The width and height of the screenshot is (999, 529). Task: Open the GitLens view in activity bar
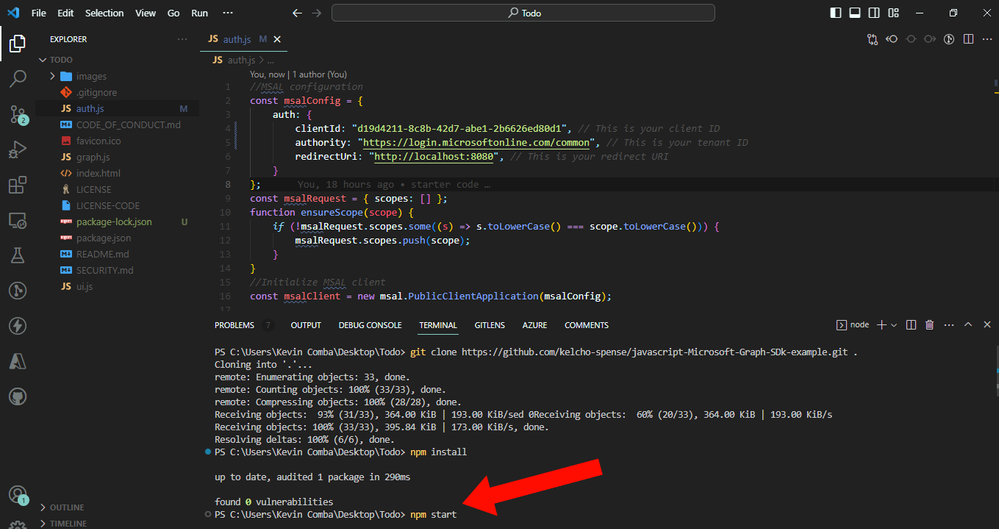click(18, 291)
